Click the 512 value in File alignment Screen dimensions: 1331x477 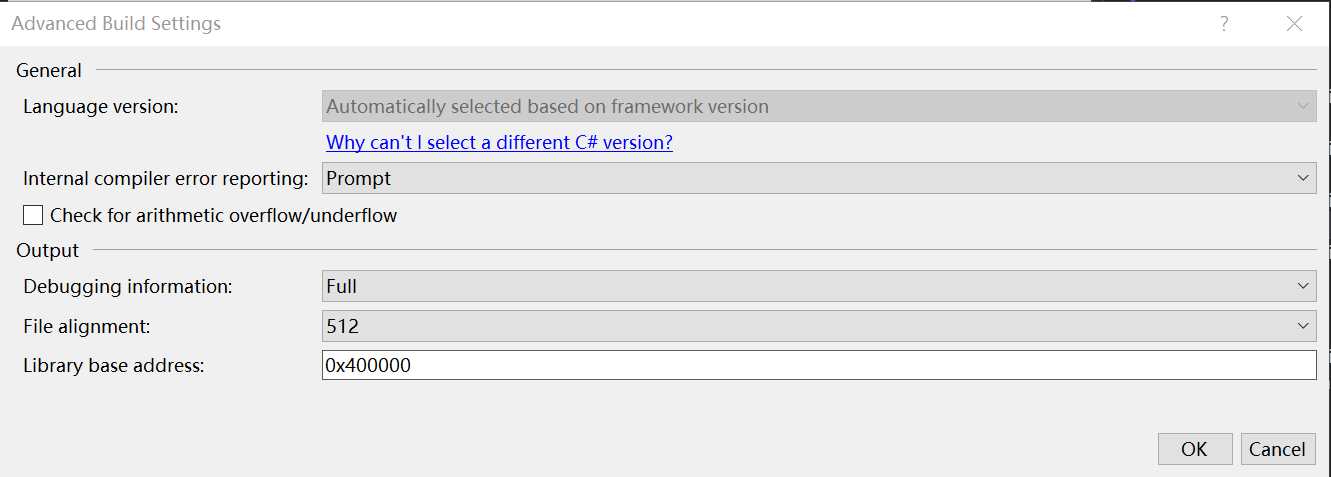(x=342, y=326)
